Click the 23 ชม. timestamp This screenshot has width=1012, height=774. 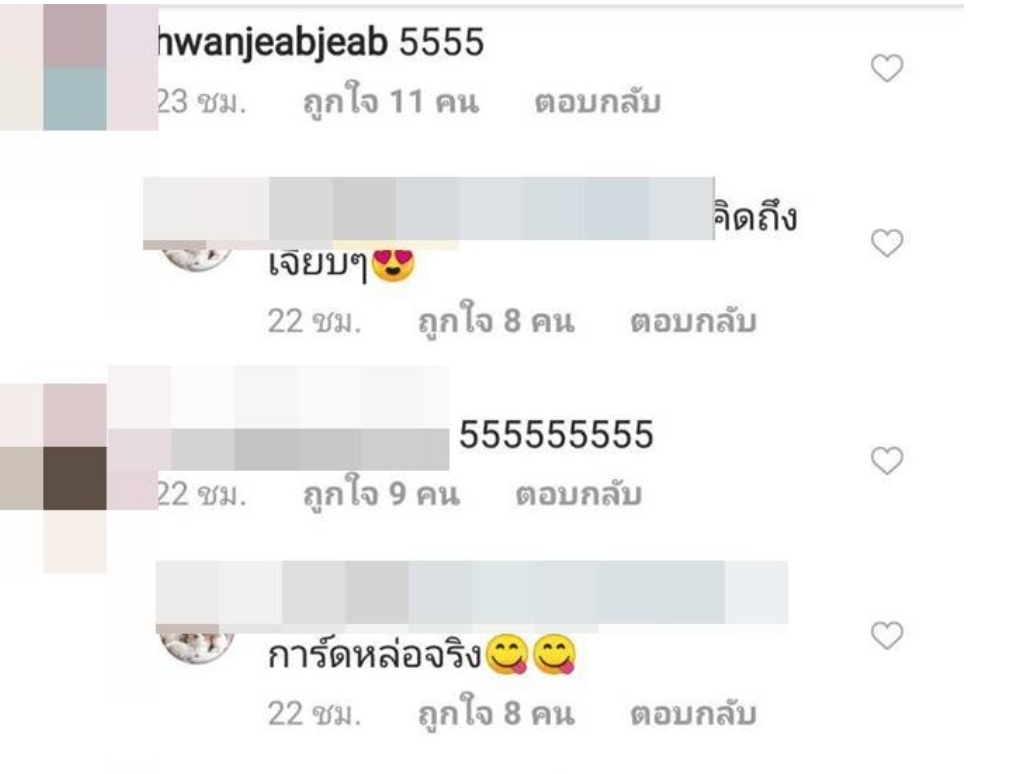pos(201,102)
